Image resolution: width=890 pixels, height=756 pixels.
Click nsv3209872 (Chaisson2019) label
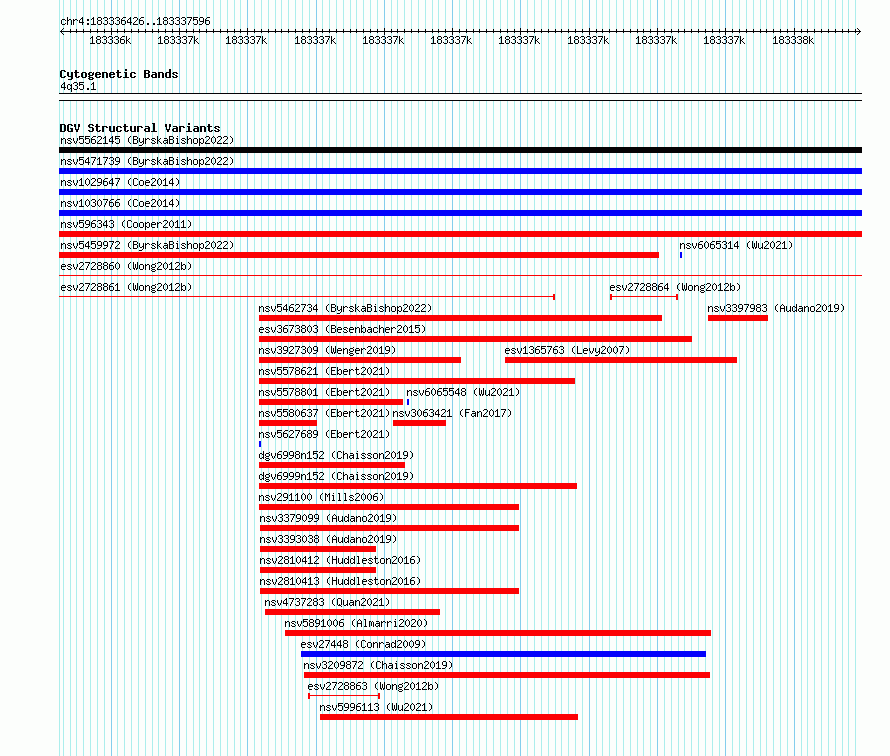[378, 665]
